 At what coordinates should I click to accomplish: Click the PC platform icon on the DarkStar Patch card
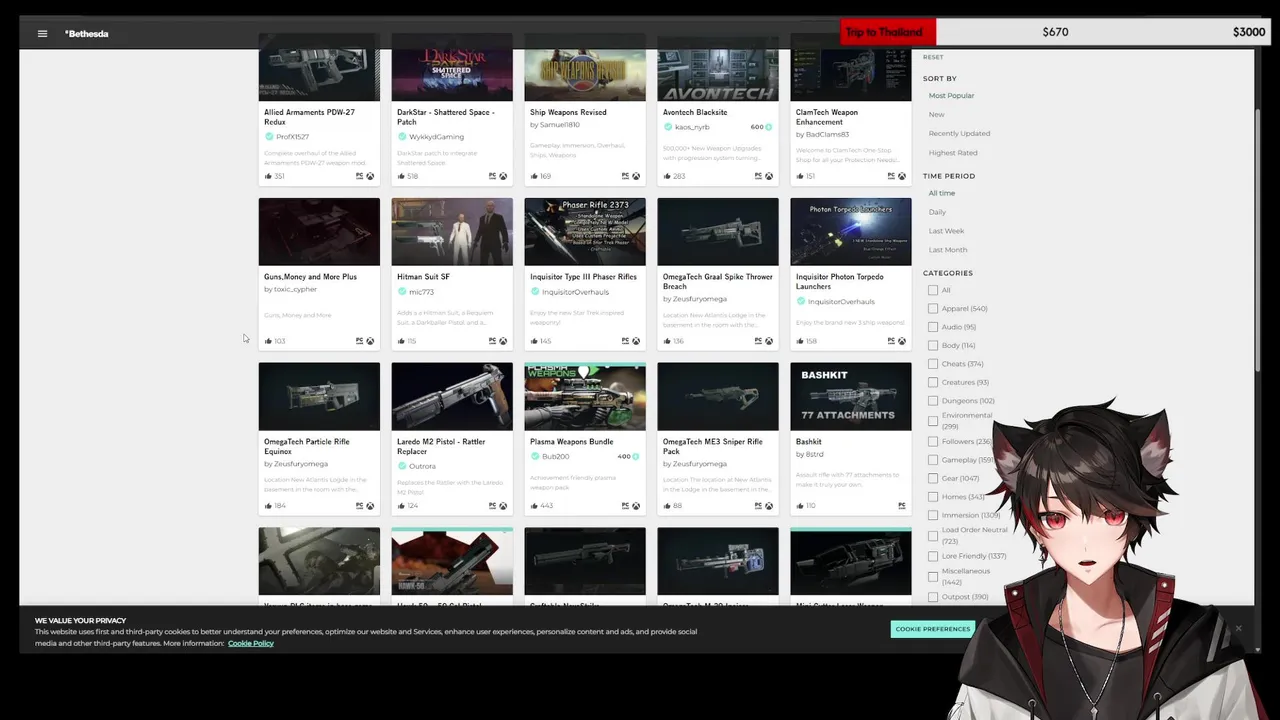[492, 176]
